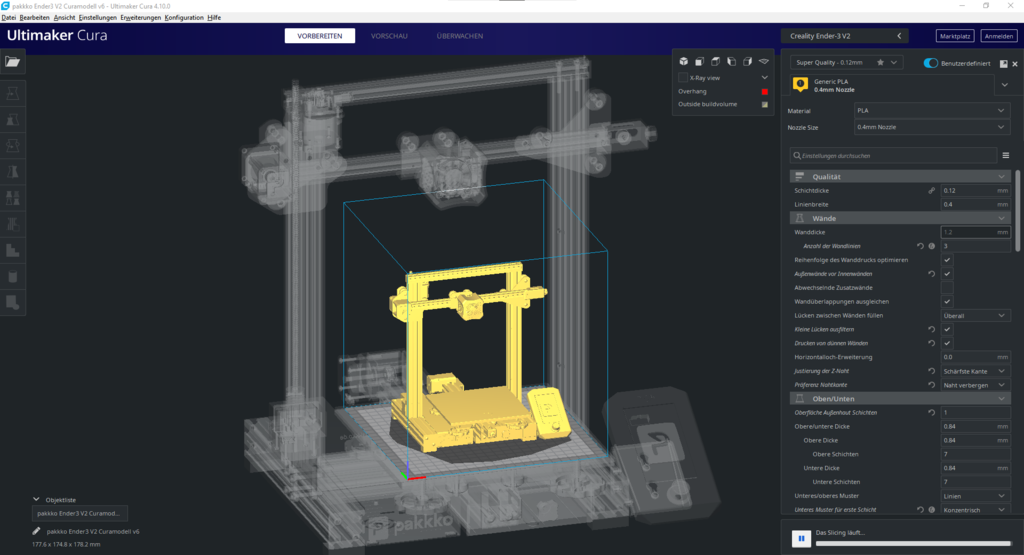Uncheck Wandüberlappungen ausgleichen
Viewport: 1024px width, 555px height.
pos(947,302)
